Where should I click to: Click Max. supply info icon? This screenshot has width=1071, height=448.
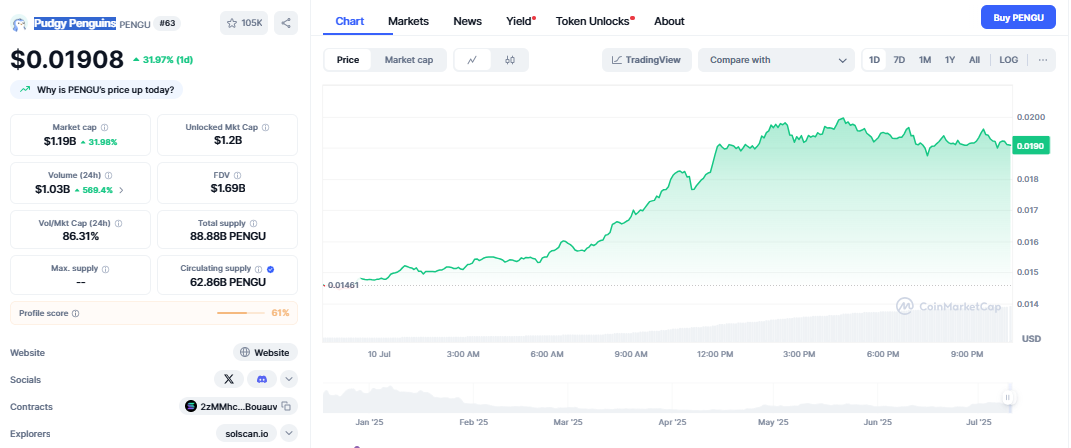coord(105,269)
